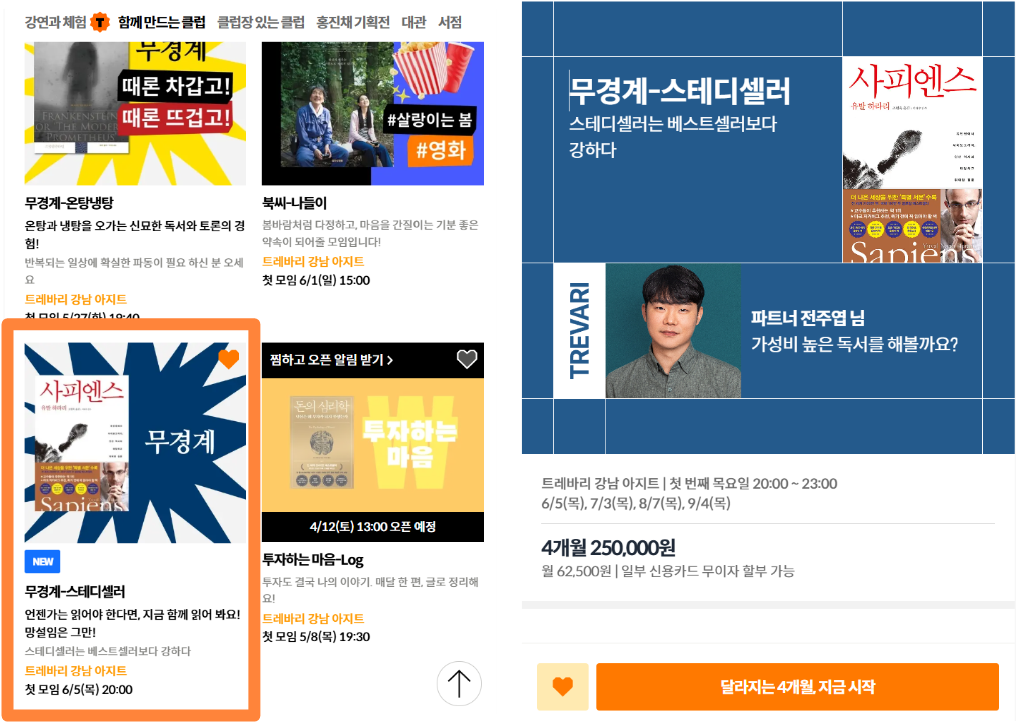
Task: Select the 클럽장 있는 클럽 tab
Action: 261,22
